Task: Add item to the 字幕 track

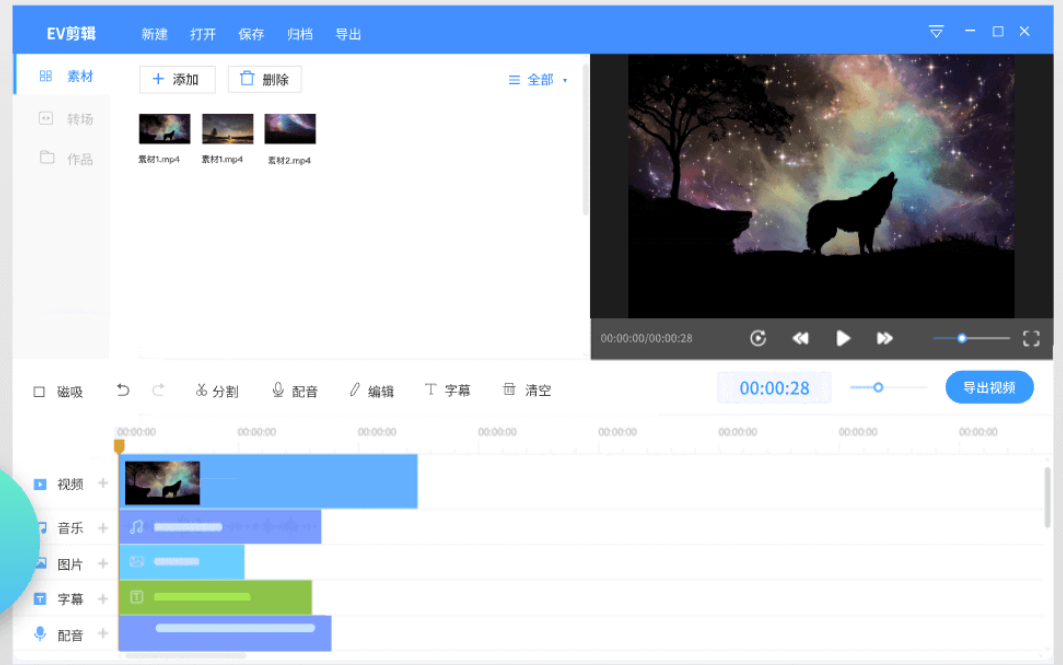Action: (103, 599)
